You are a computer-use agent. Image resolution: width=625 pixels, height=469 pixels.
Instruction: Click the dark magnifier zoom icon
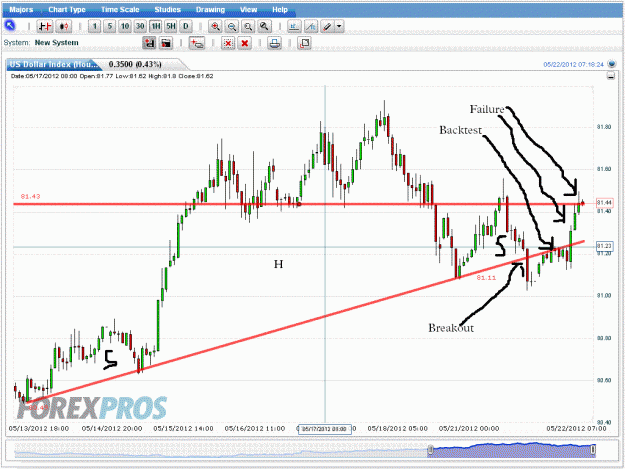[264, 27]
